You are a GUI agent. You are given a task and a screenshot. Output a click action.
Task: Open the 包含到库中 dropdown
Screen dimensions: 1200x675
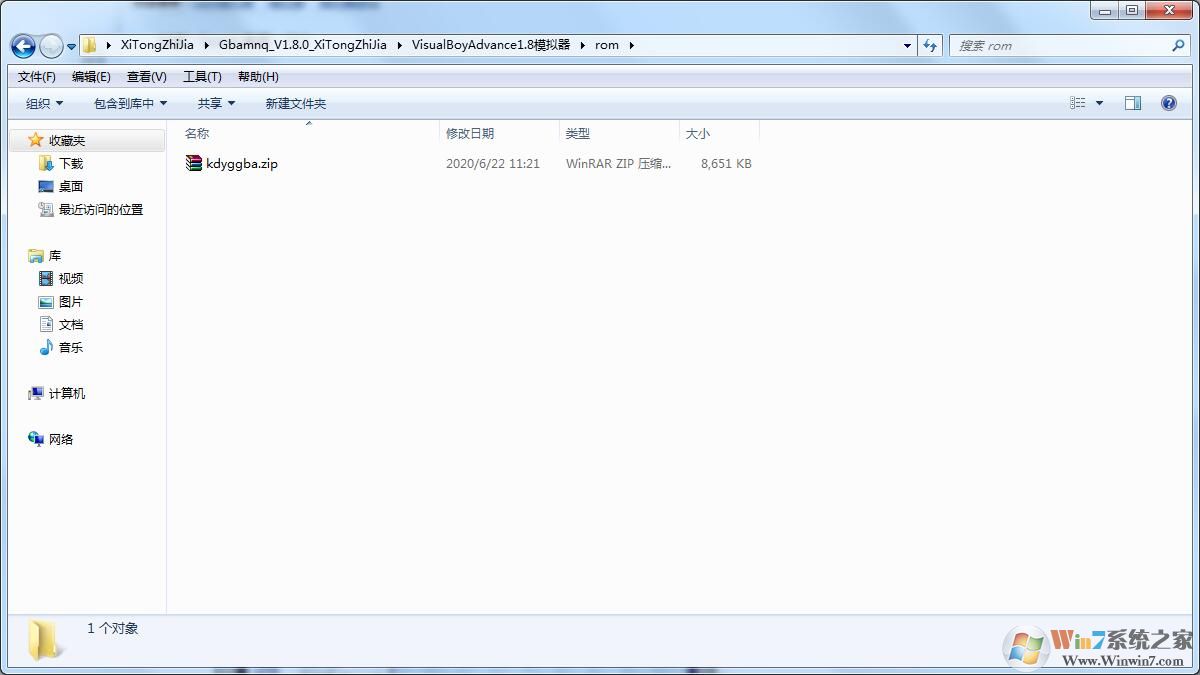(x=130, y=103)
